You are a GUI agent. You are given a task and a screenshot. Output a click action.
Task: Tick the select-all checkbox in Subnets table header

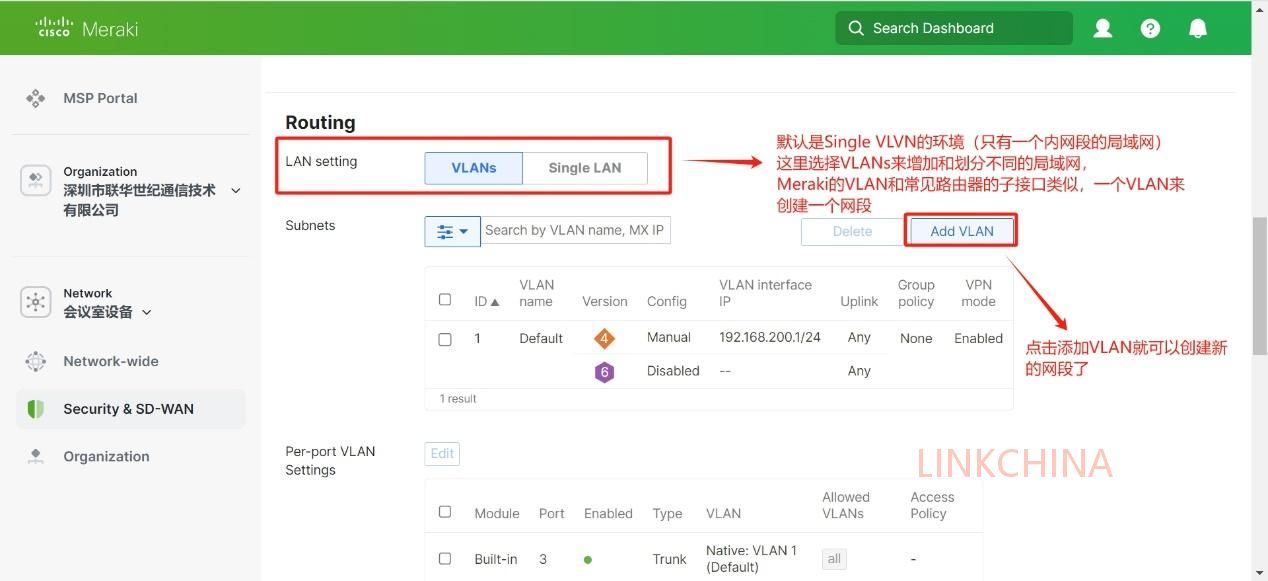click(445, 299)
